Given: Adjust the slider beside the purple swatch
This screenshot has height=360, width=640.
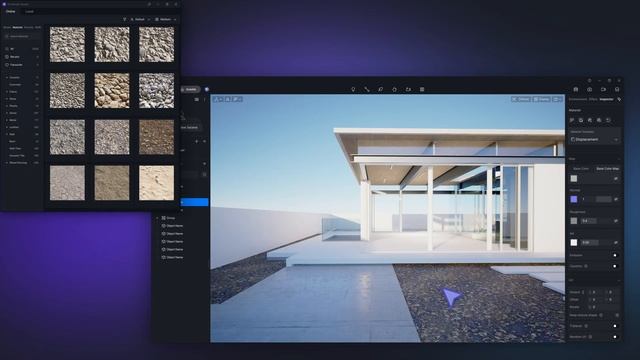Looking at the screenshot, I should click(x=603, y=199).
